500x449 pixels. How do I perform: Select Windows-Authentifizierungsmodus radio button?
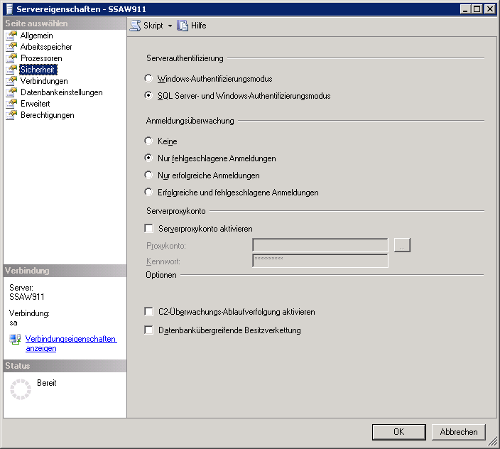pos(148,78)
